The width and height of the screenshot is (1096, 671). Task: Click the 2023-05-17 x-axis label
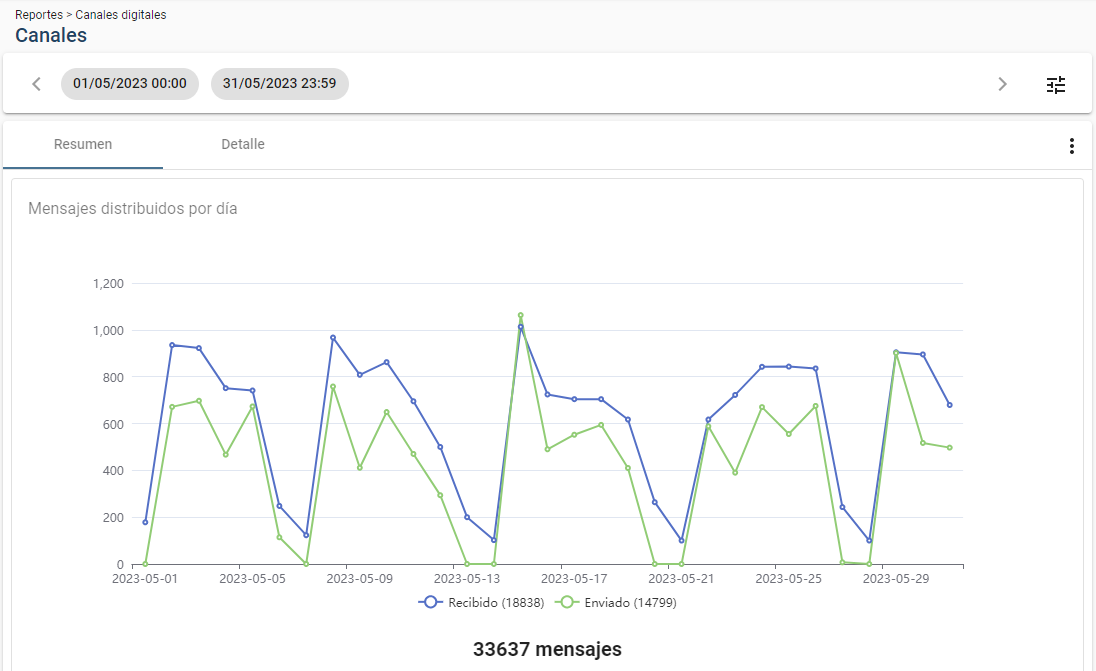(x=575, y=579)
